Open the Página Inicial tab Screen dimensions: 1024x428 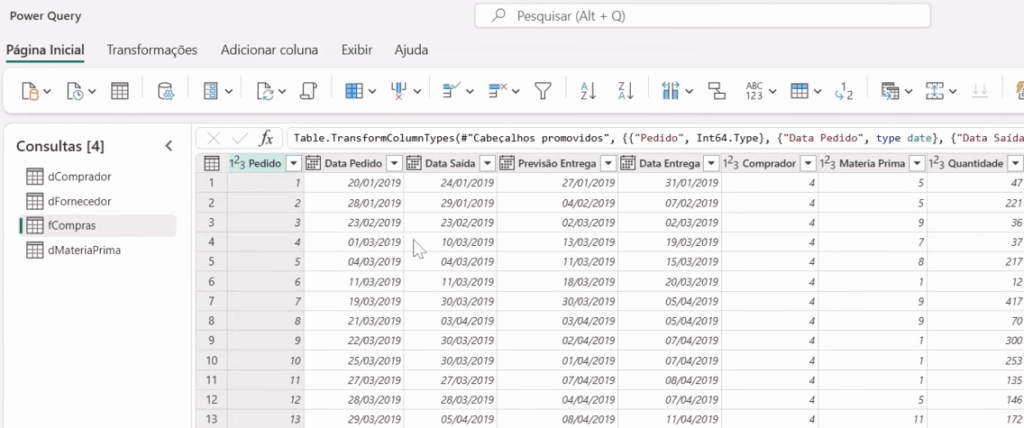(45, 50)
